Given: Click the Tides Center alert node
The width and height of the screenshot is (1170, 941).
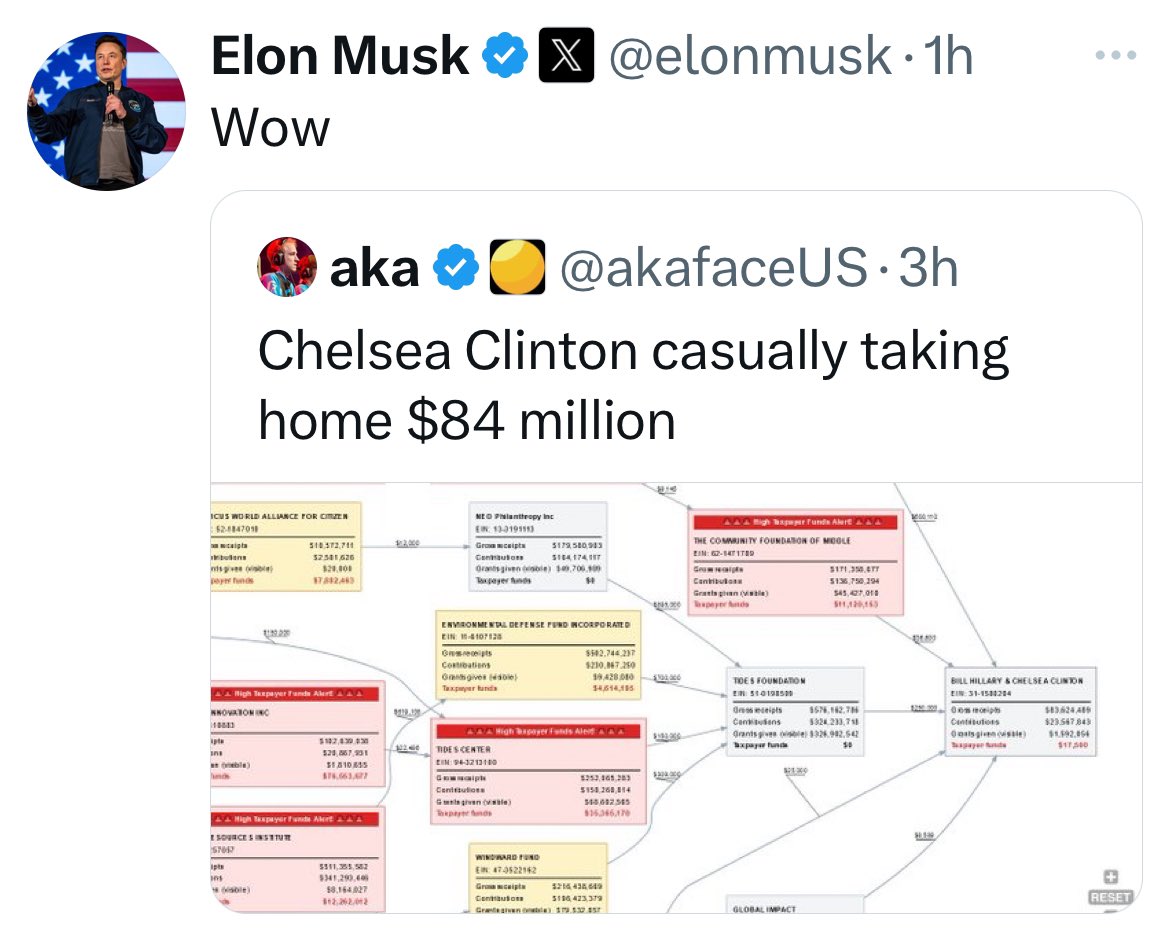Looking at the screenshot, I should (539, 771).
